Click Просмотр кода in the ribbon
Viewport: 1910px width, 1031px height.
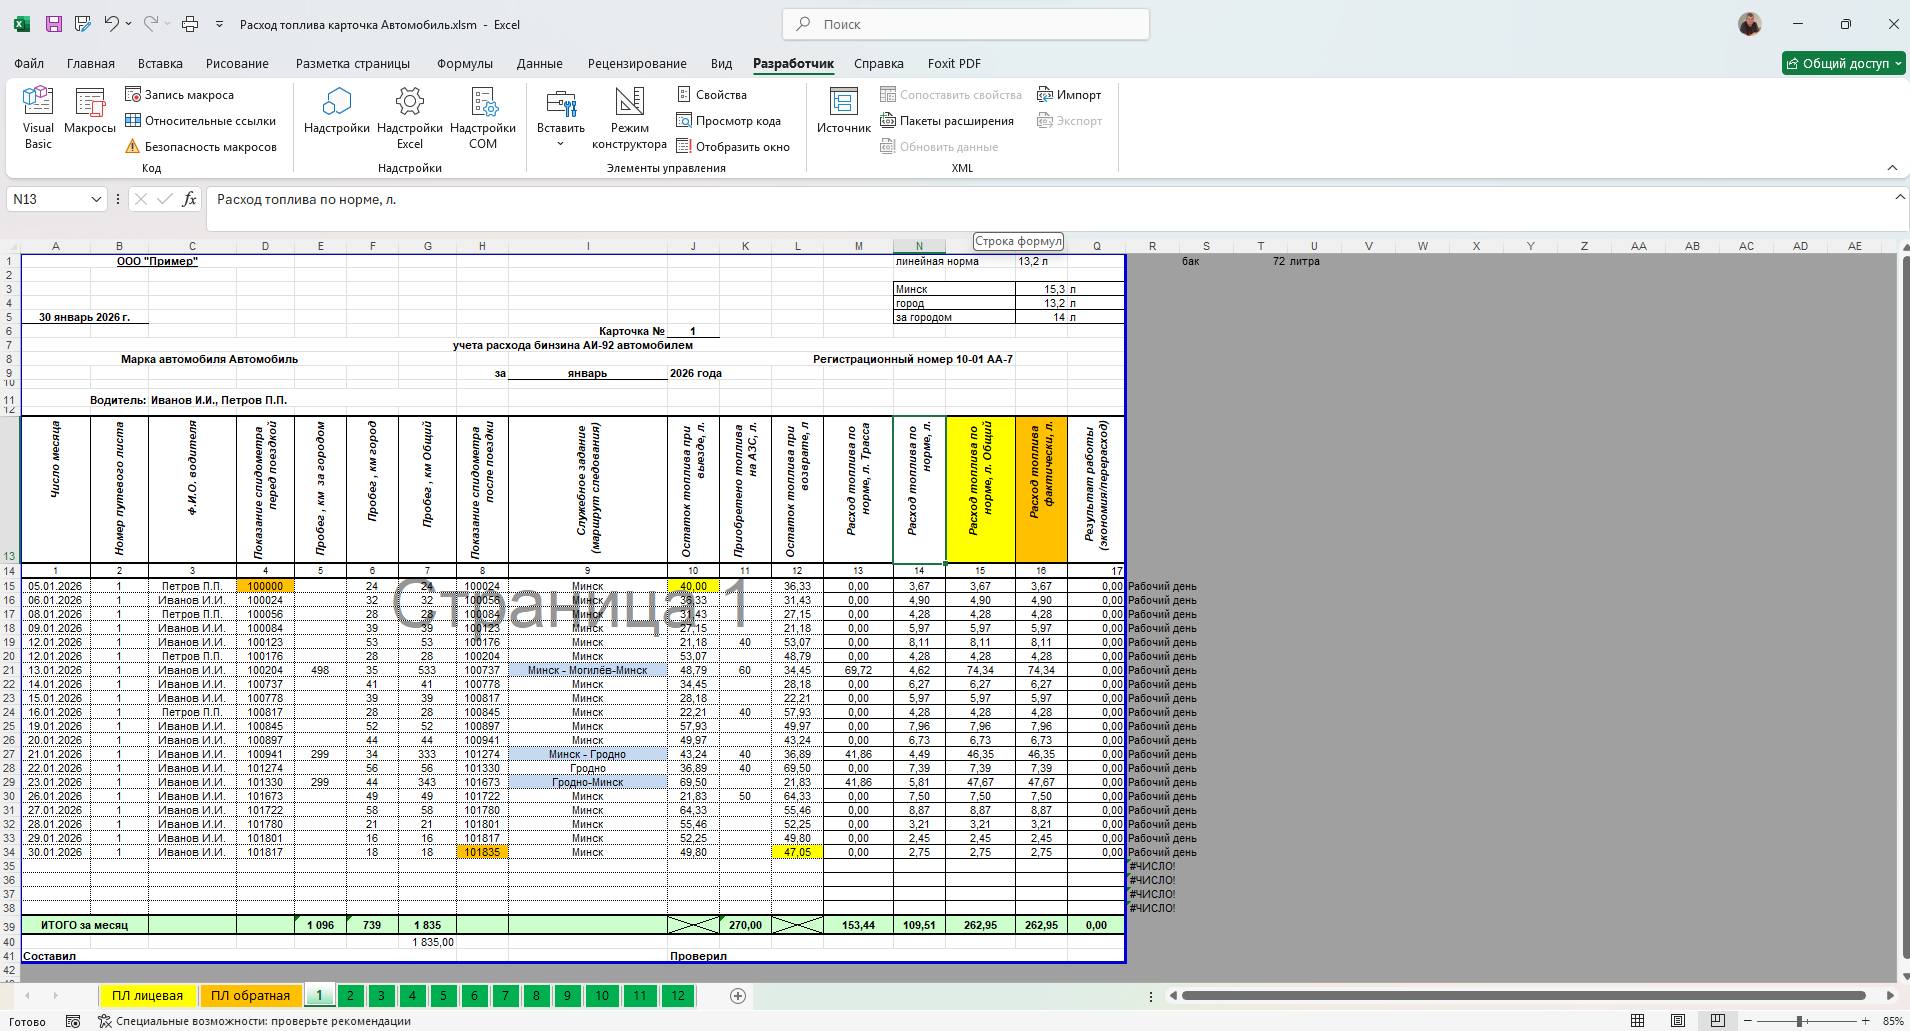click(729, 121)
